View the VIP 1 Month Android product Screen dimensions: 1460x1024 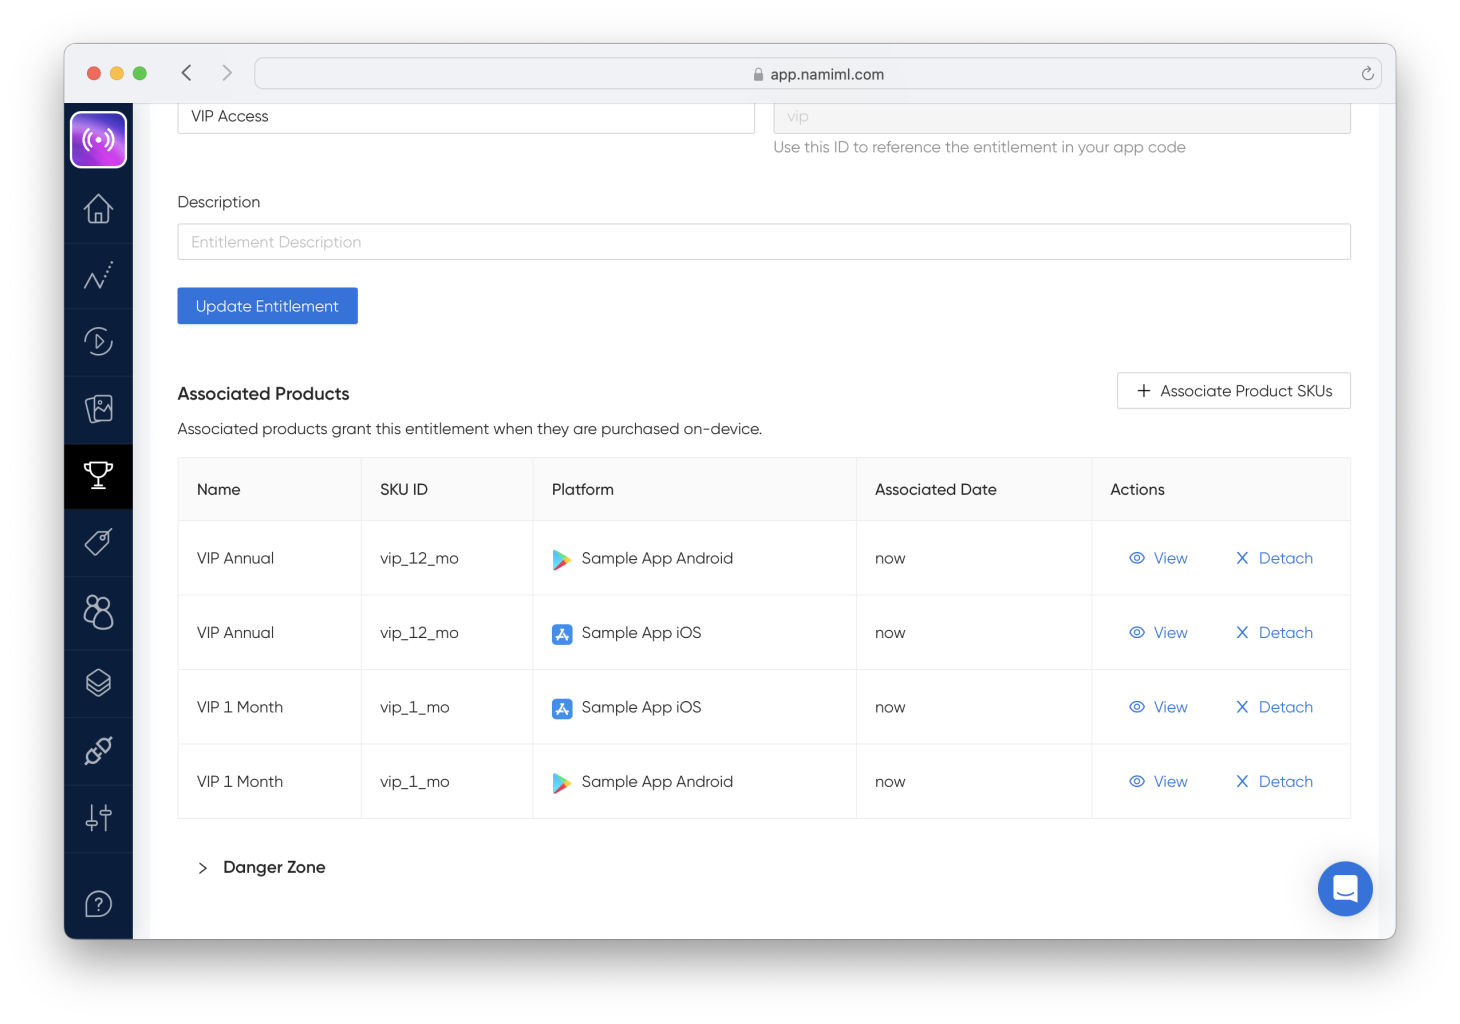click(x=1158, y=781)
